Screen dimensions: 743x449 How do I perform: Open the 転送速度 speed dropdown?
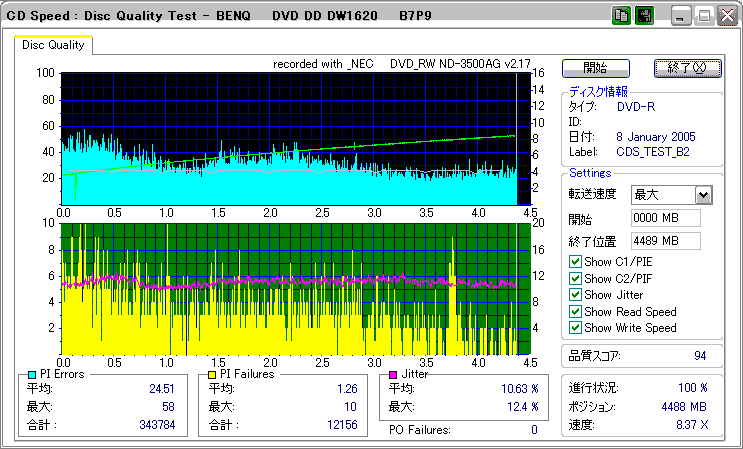point(703,195)
